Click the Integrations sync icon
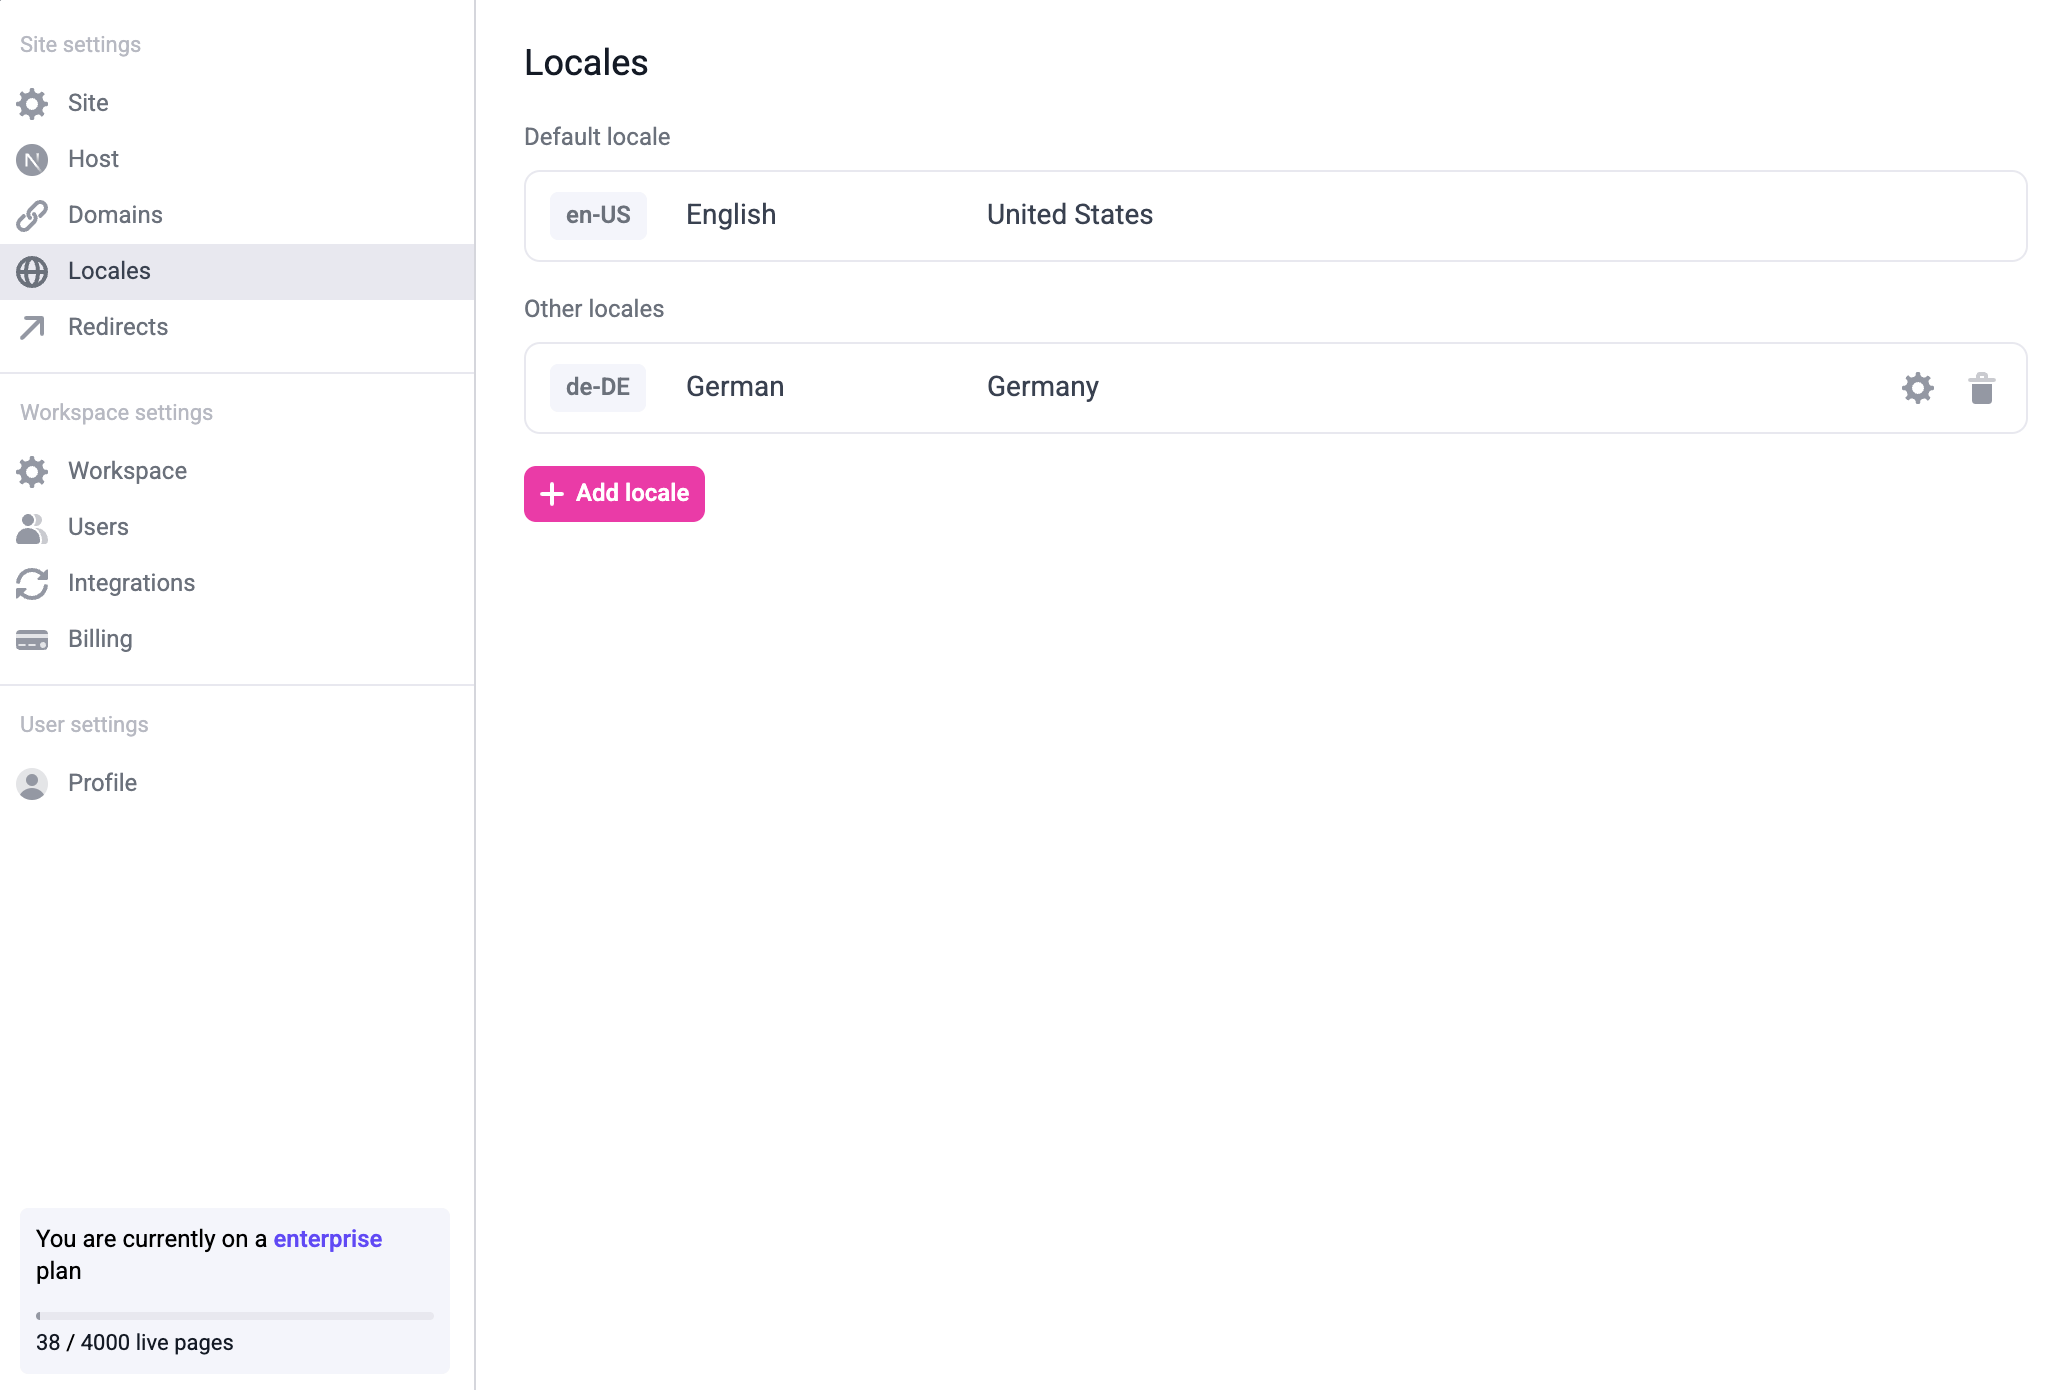The width and height of the screenshot is (2070, 1390). point(32,583)
